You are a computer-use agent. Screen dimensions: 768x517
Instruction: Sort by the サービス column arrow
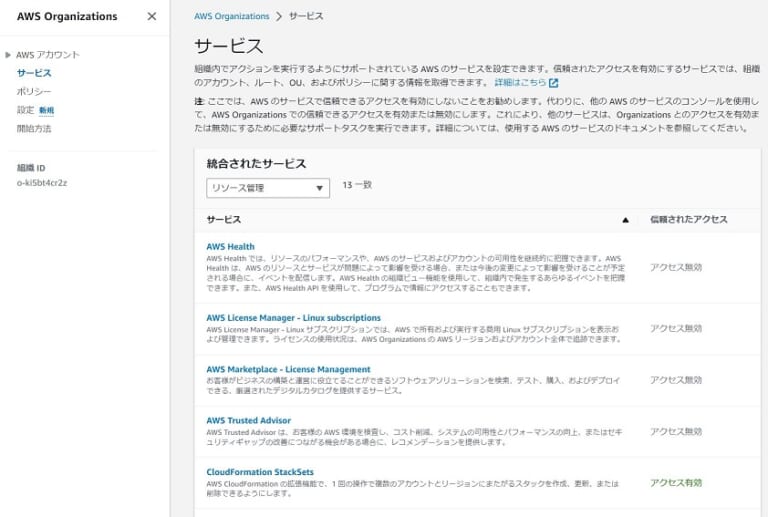point(625,220)
